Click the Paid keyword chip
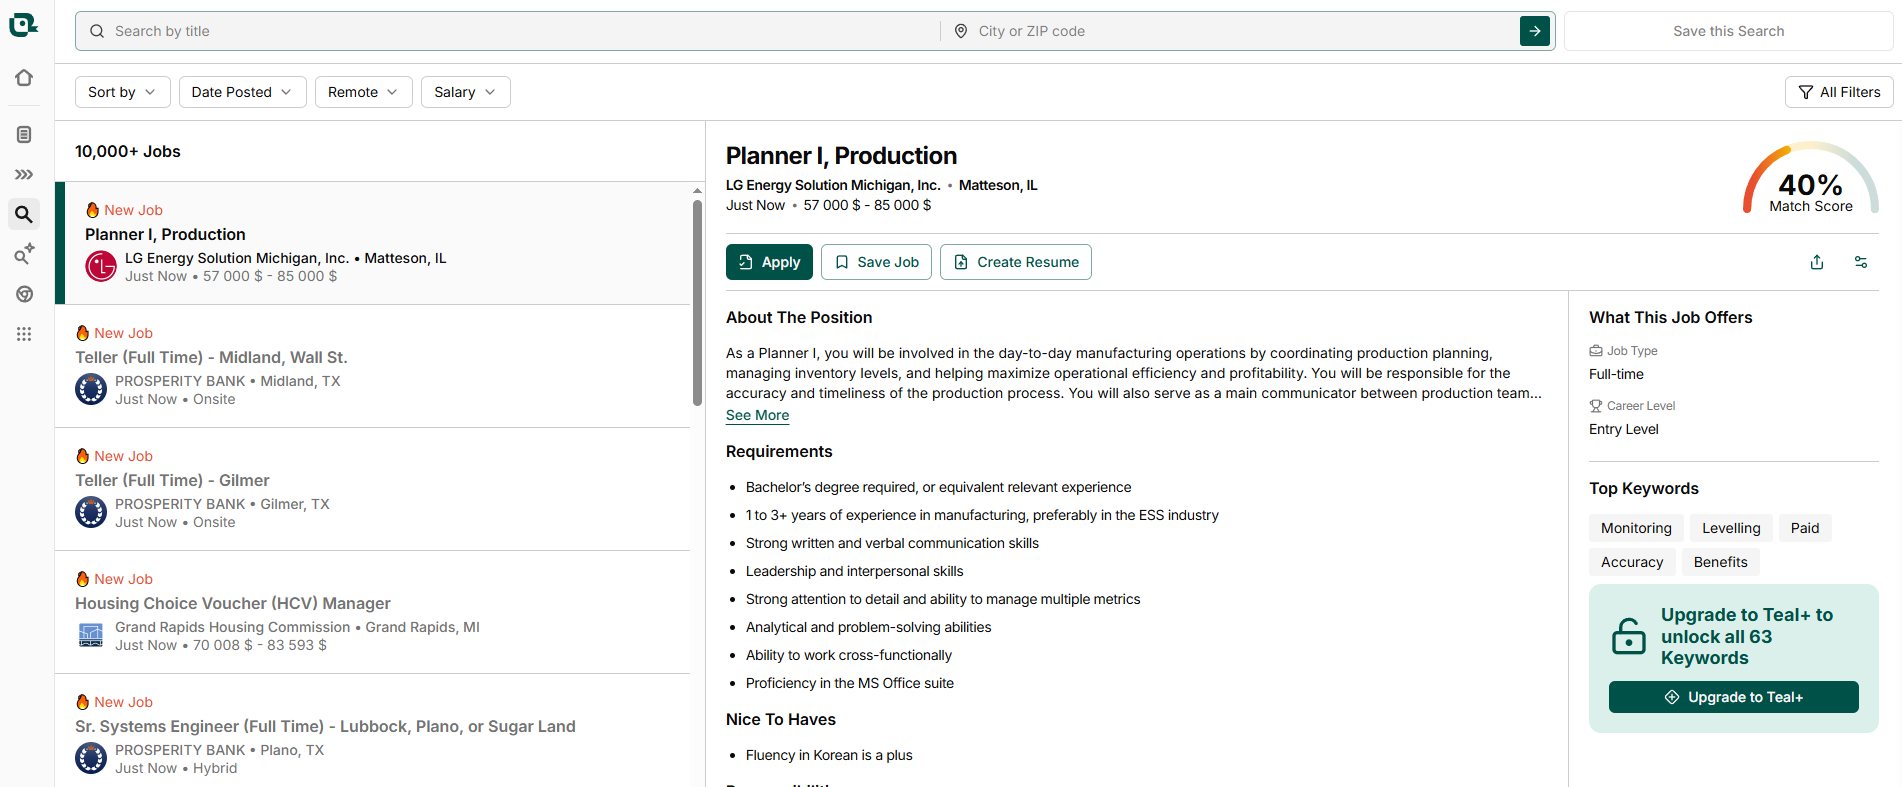This screenshot has height=787, width=1902. (x=1805, y=528)
